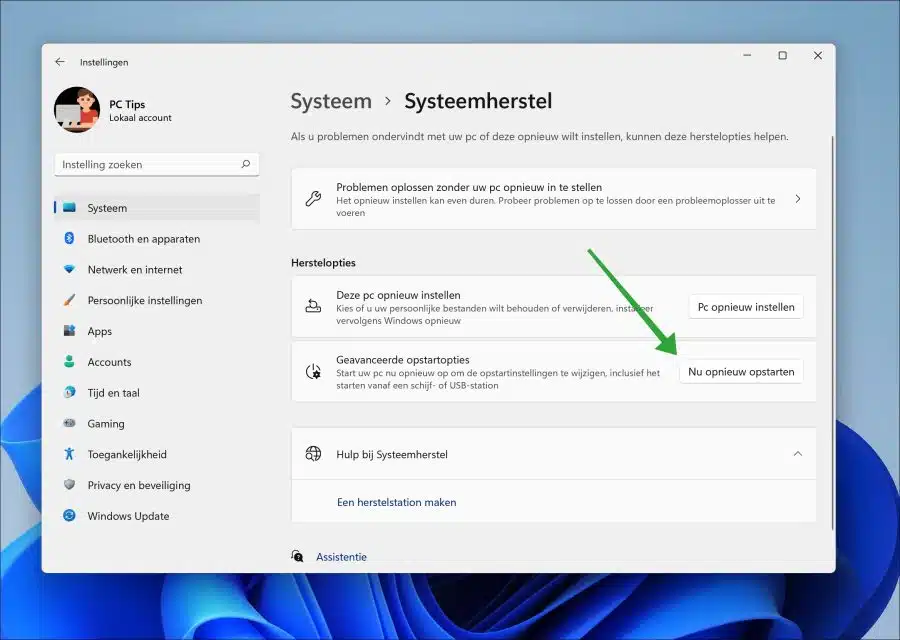Open the Een herstelstation maken link

[397, 502]
